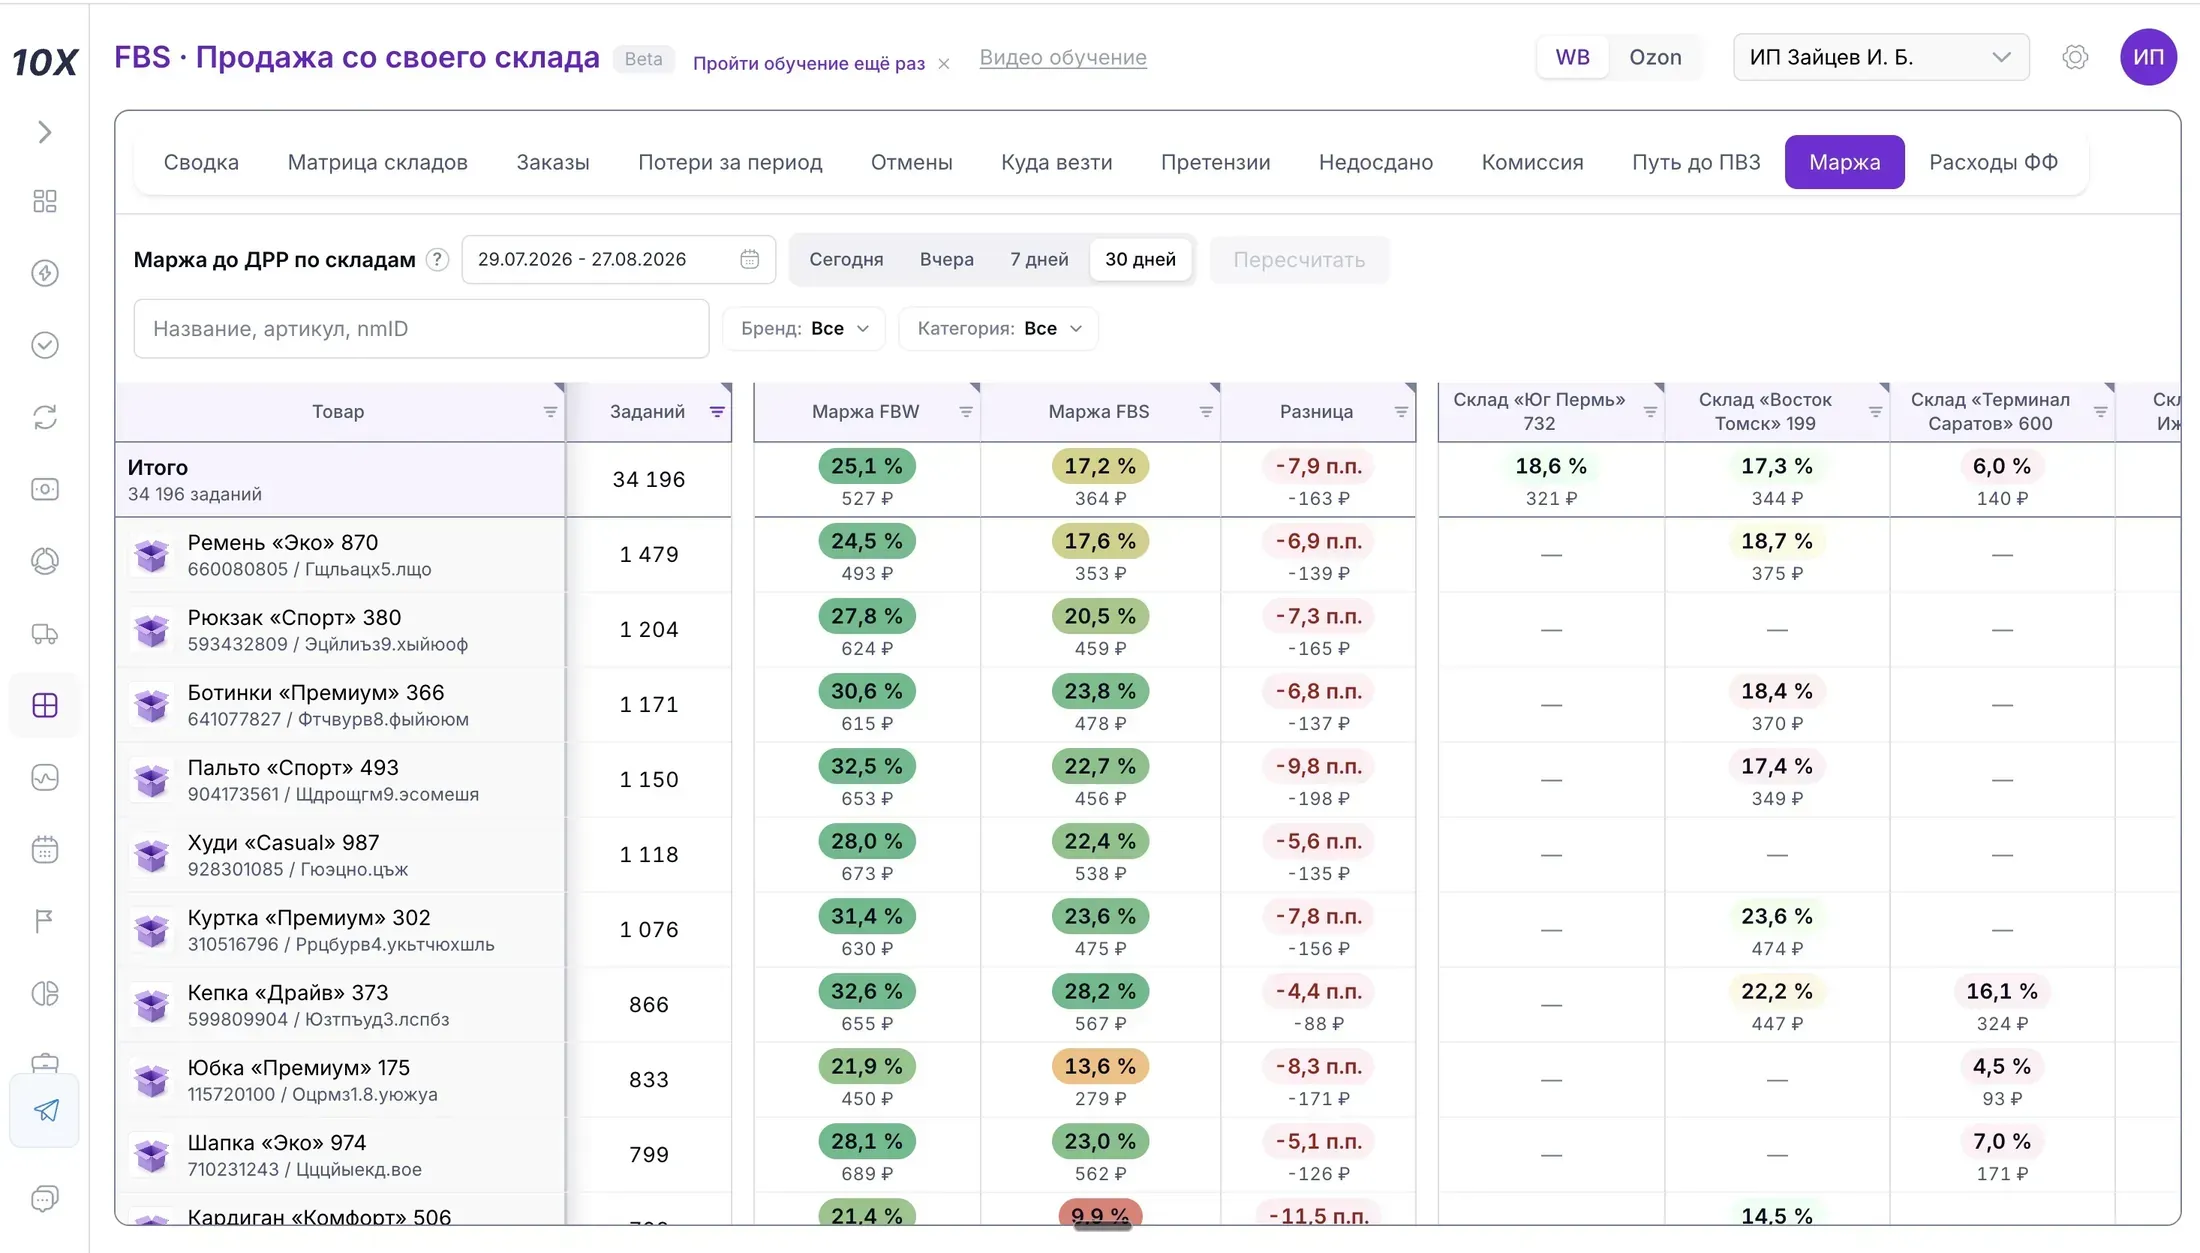Viewport: 2200px width, 1253px height.
Task: Select the Вчера period
Action: coord(947,259)
